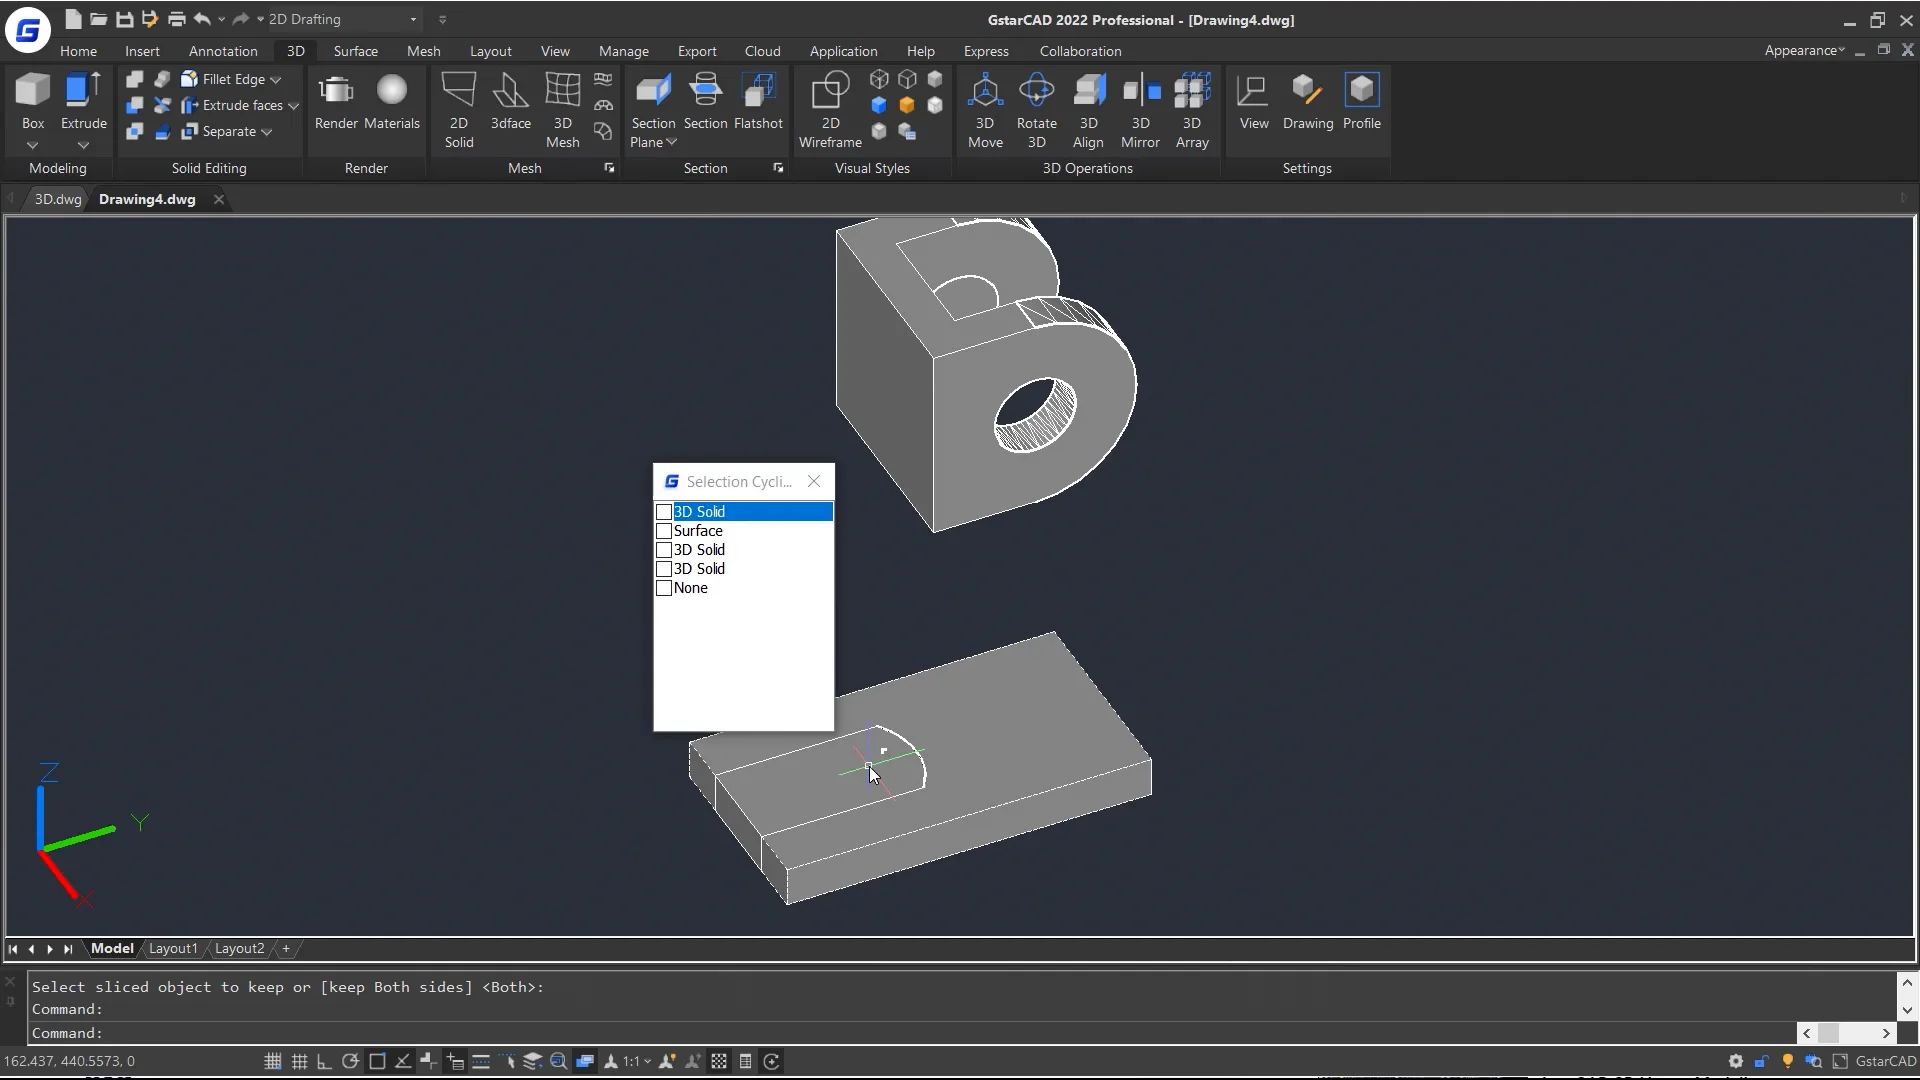Check the Surface checkbox in Selection Cycling

664,531
